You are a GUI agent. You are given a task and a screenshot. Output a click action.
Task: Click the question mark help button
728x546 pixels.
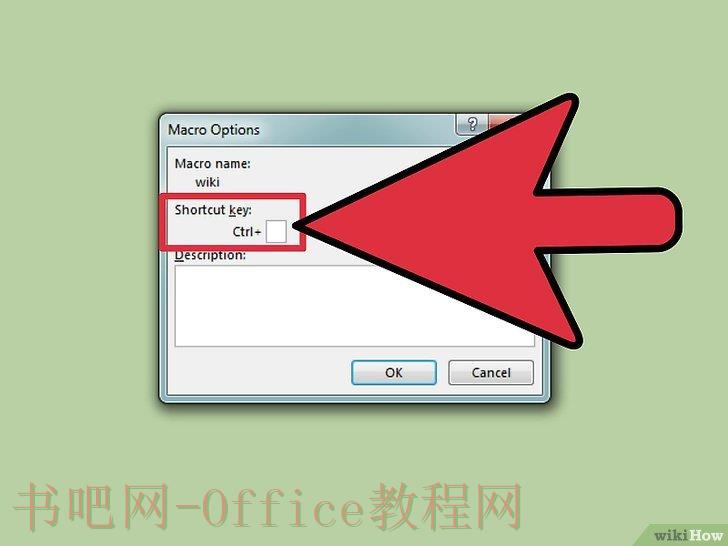[472, 124]
